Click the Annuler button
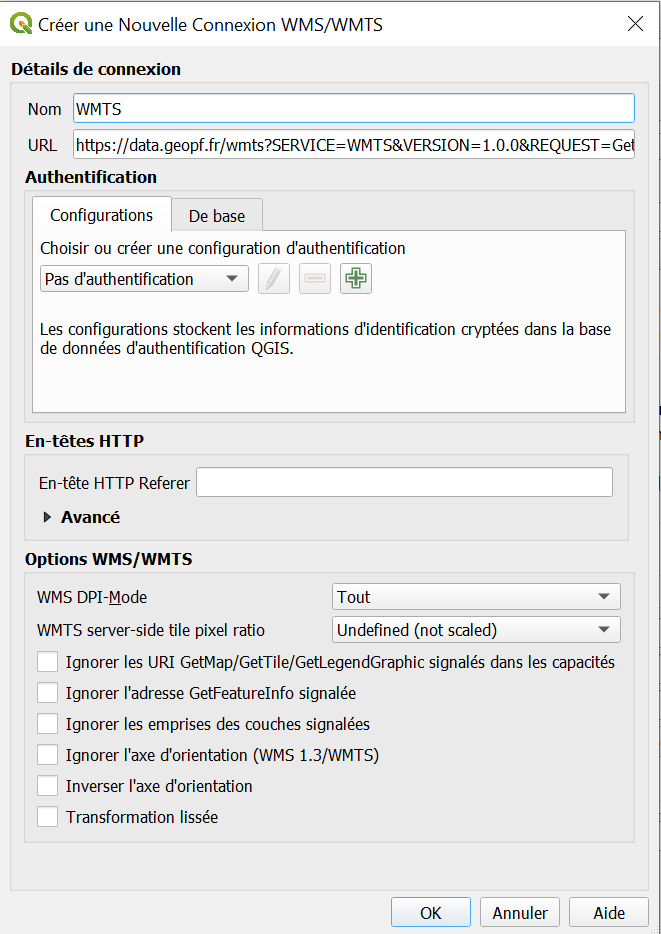 520,912
